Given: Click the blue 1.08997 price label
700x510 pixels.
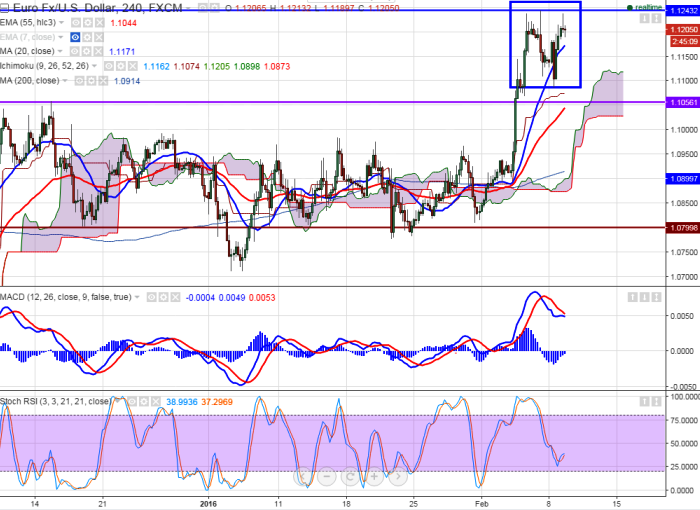Looking at the screenshot, I should 683,179.
